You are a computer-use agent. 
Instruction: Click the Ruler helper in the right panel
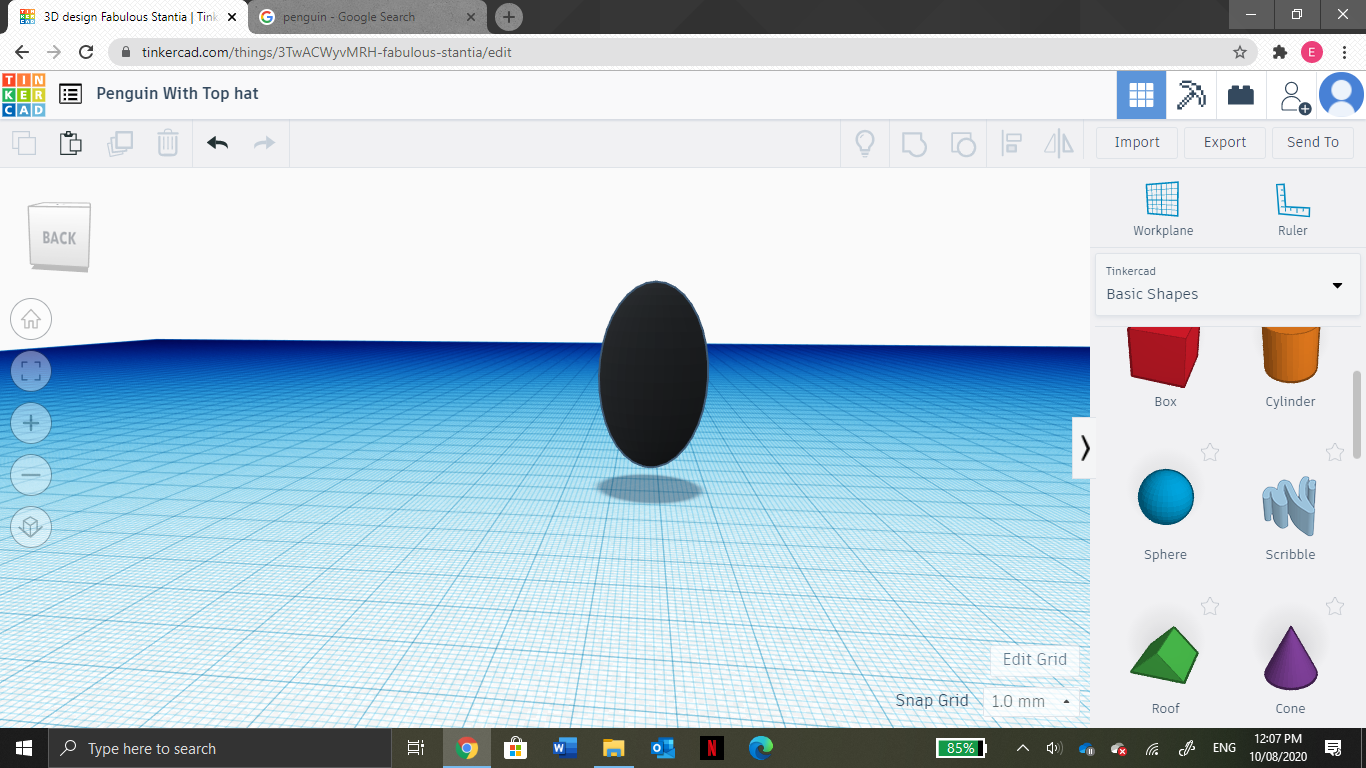(x=1291, y=205)
